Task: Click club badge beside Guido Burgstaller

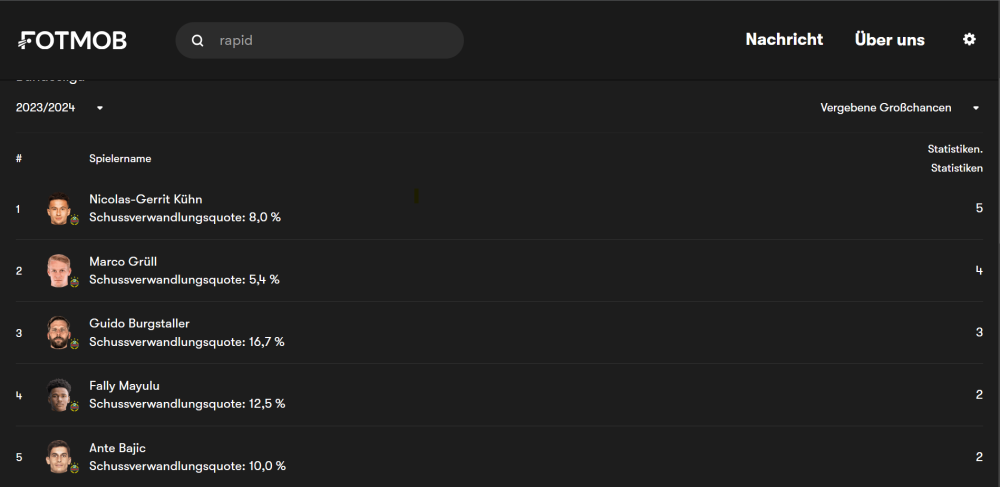Action: (74, 344)
